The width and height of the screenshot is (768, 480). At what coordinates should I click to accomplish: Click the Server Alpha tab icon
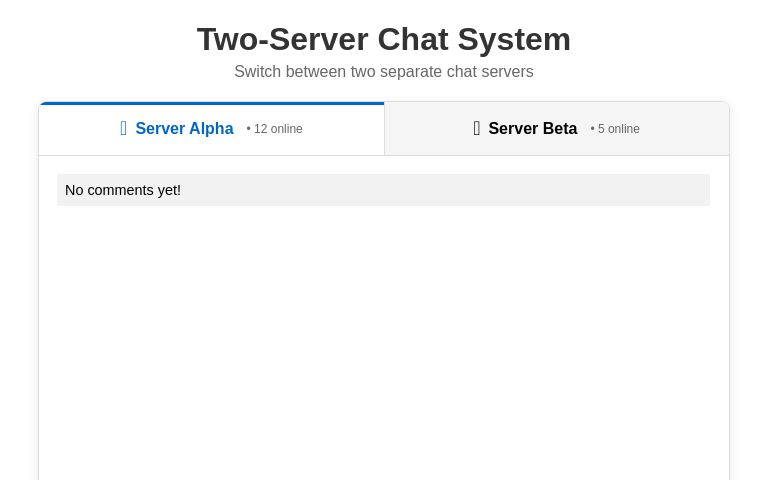tap(124, 129)
